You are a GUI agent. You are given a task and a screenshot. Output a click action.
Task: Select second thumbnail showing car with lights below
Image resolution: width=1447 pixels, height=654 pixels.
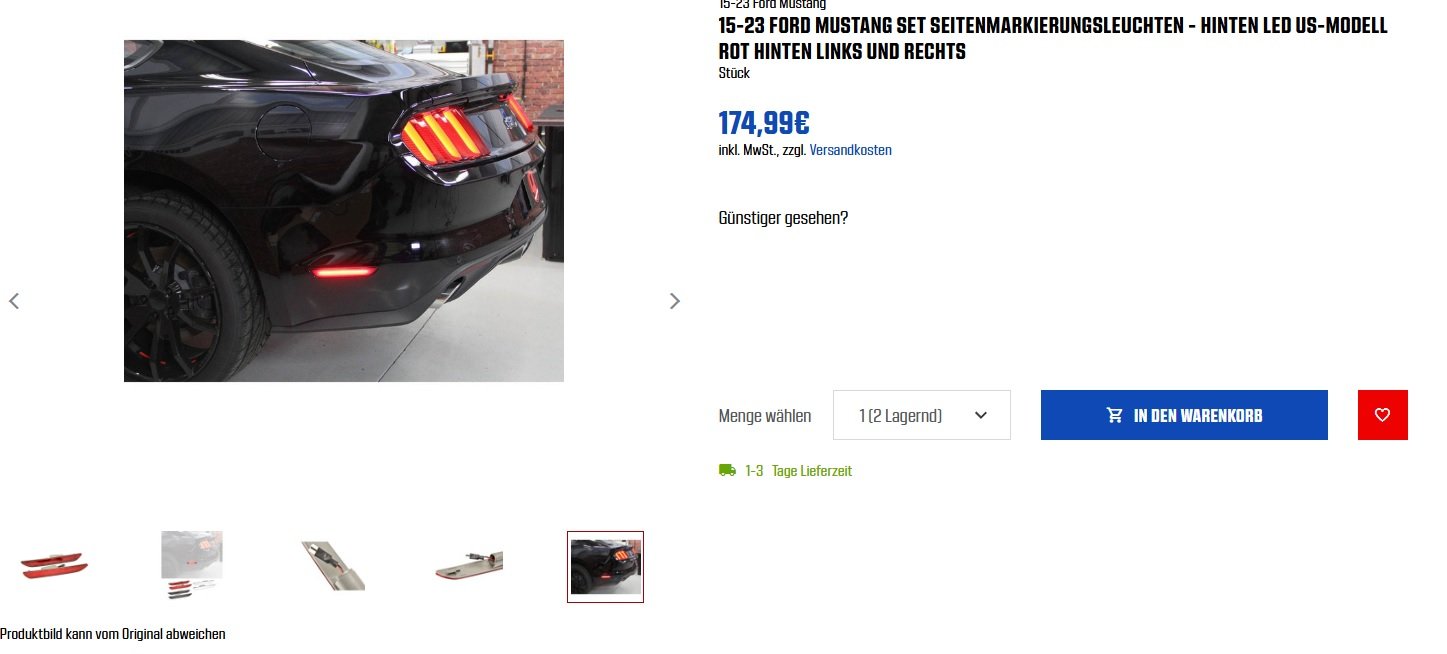pos(192,565)
